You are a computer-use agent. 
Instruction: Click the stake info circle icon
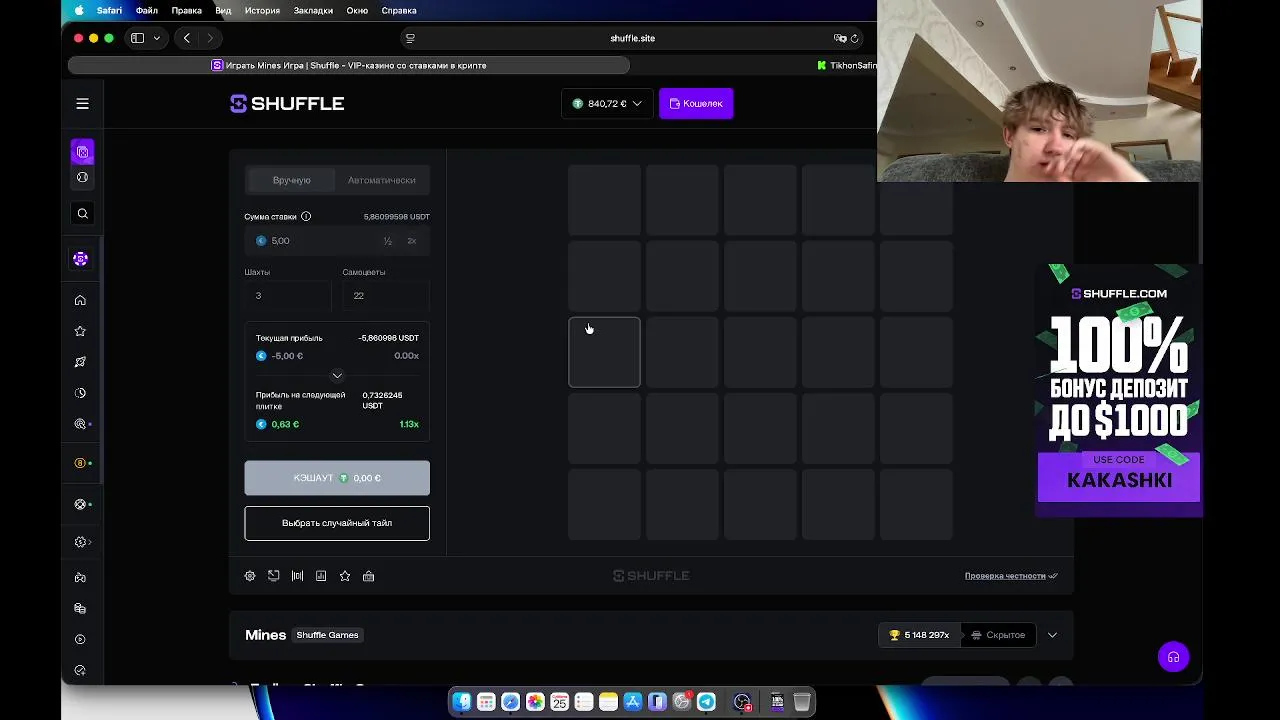306,217
